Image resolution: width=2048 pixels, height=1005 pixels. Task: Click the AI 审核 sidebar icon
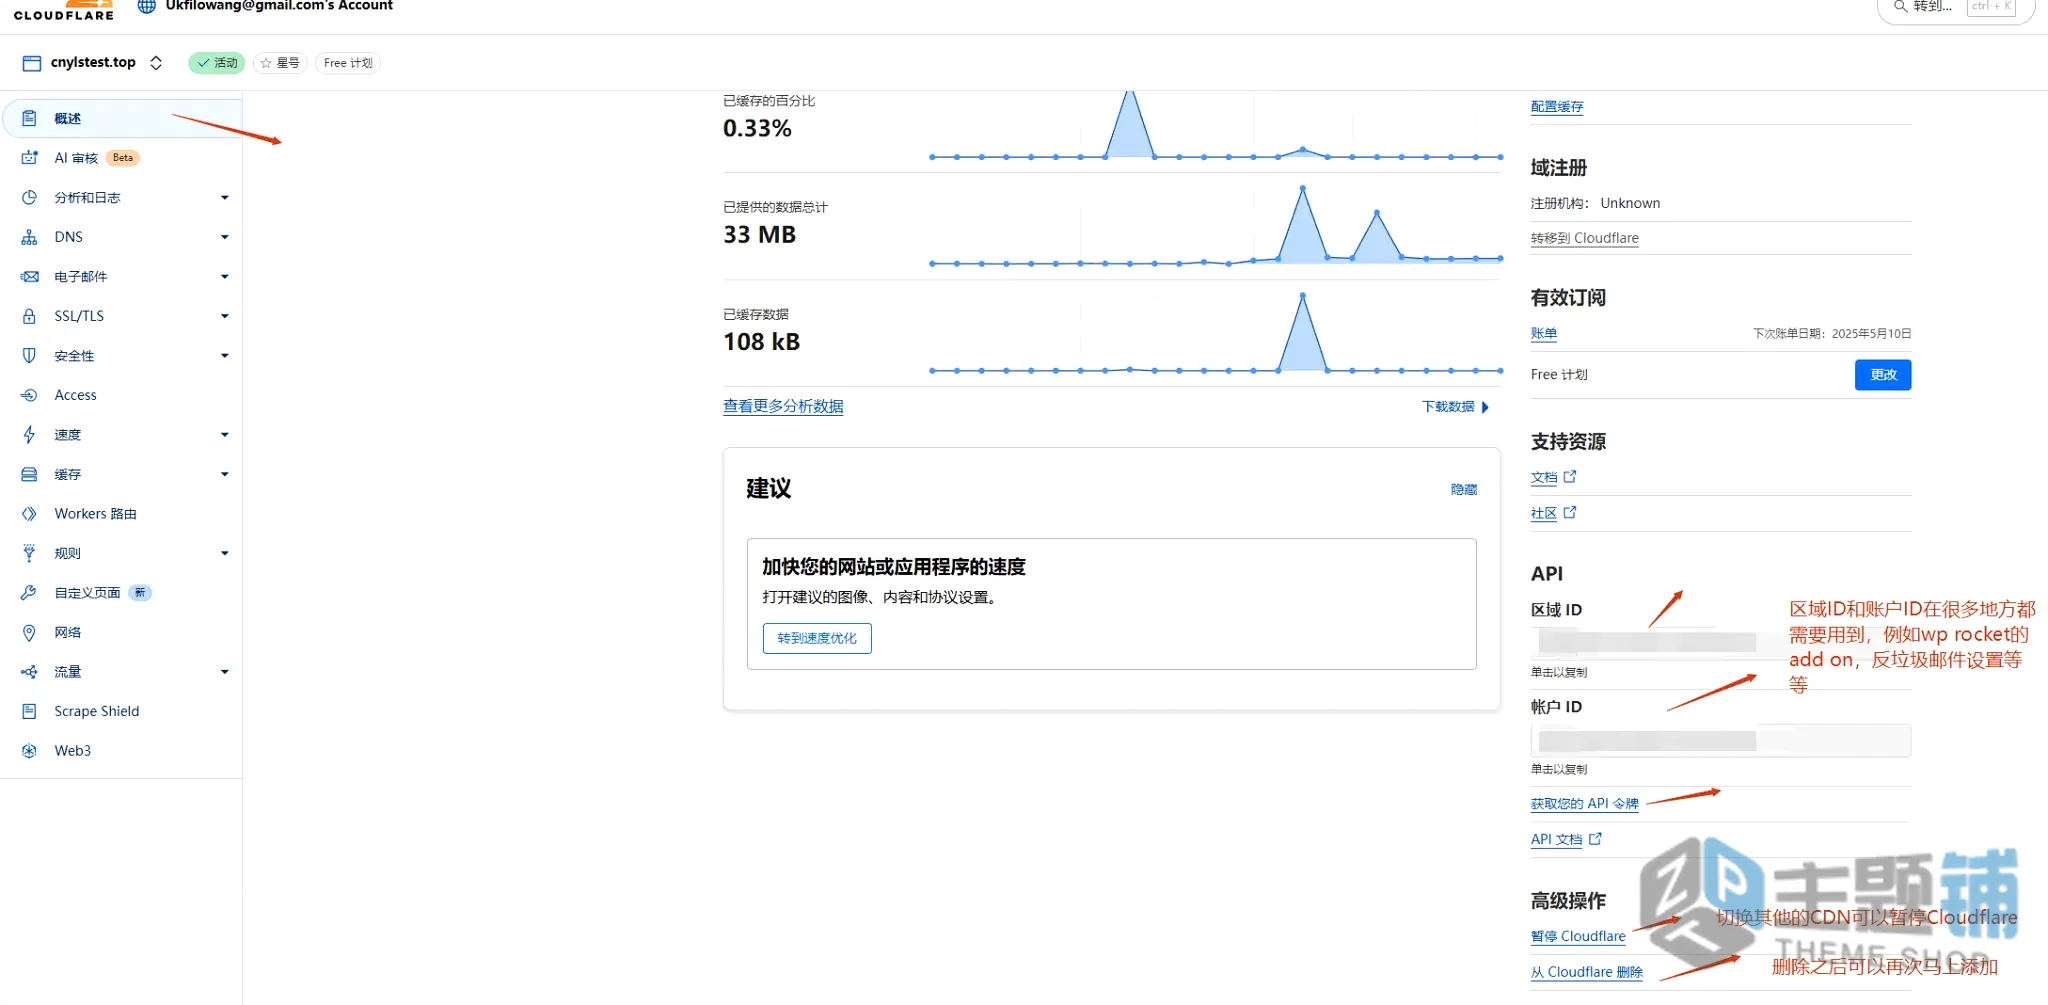click(x=29, y=158)
